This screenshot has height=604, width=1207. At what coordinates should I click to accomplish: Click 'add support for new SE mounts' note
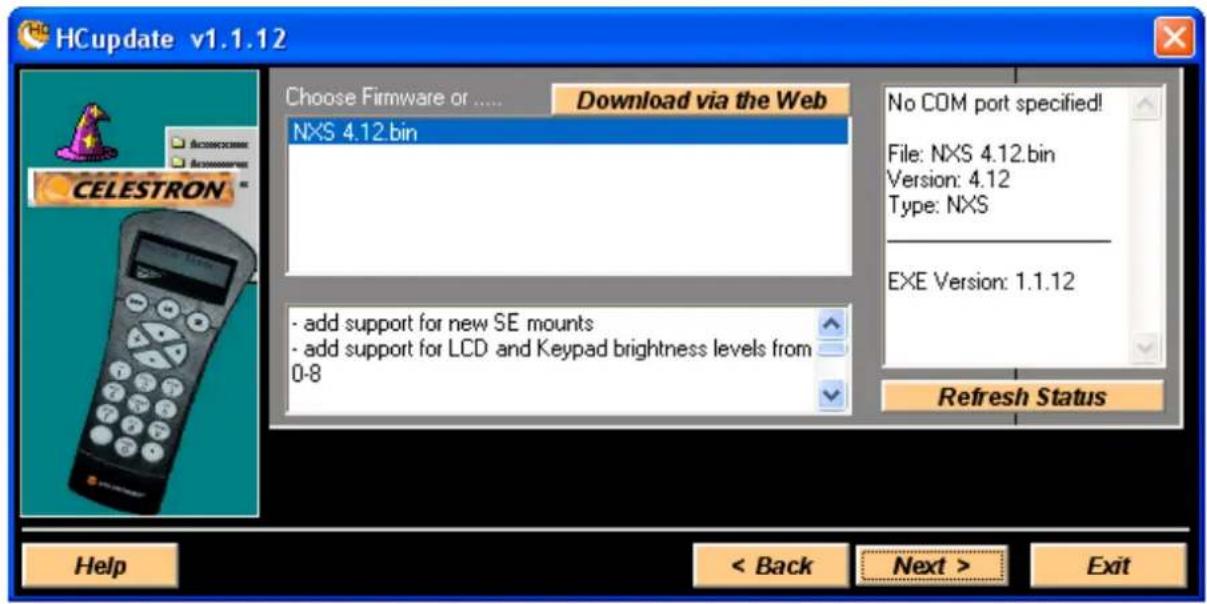click(x=443, y=324)
